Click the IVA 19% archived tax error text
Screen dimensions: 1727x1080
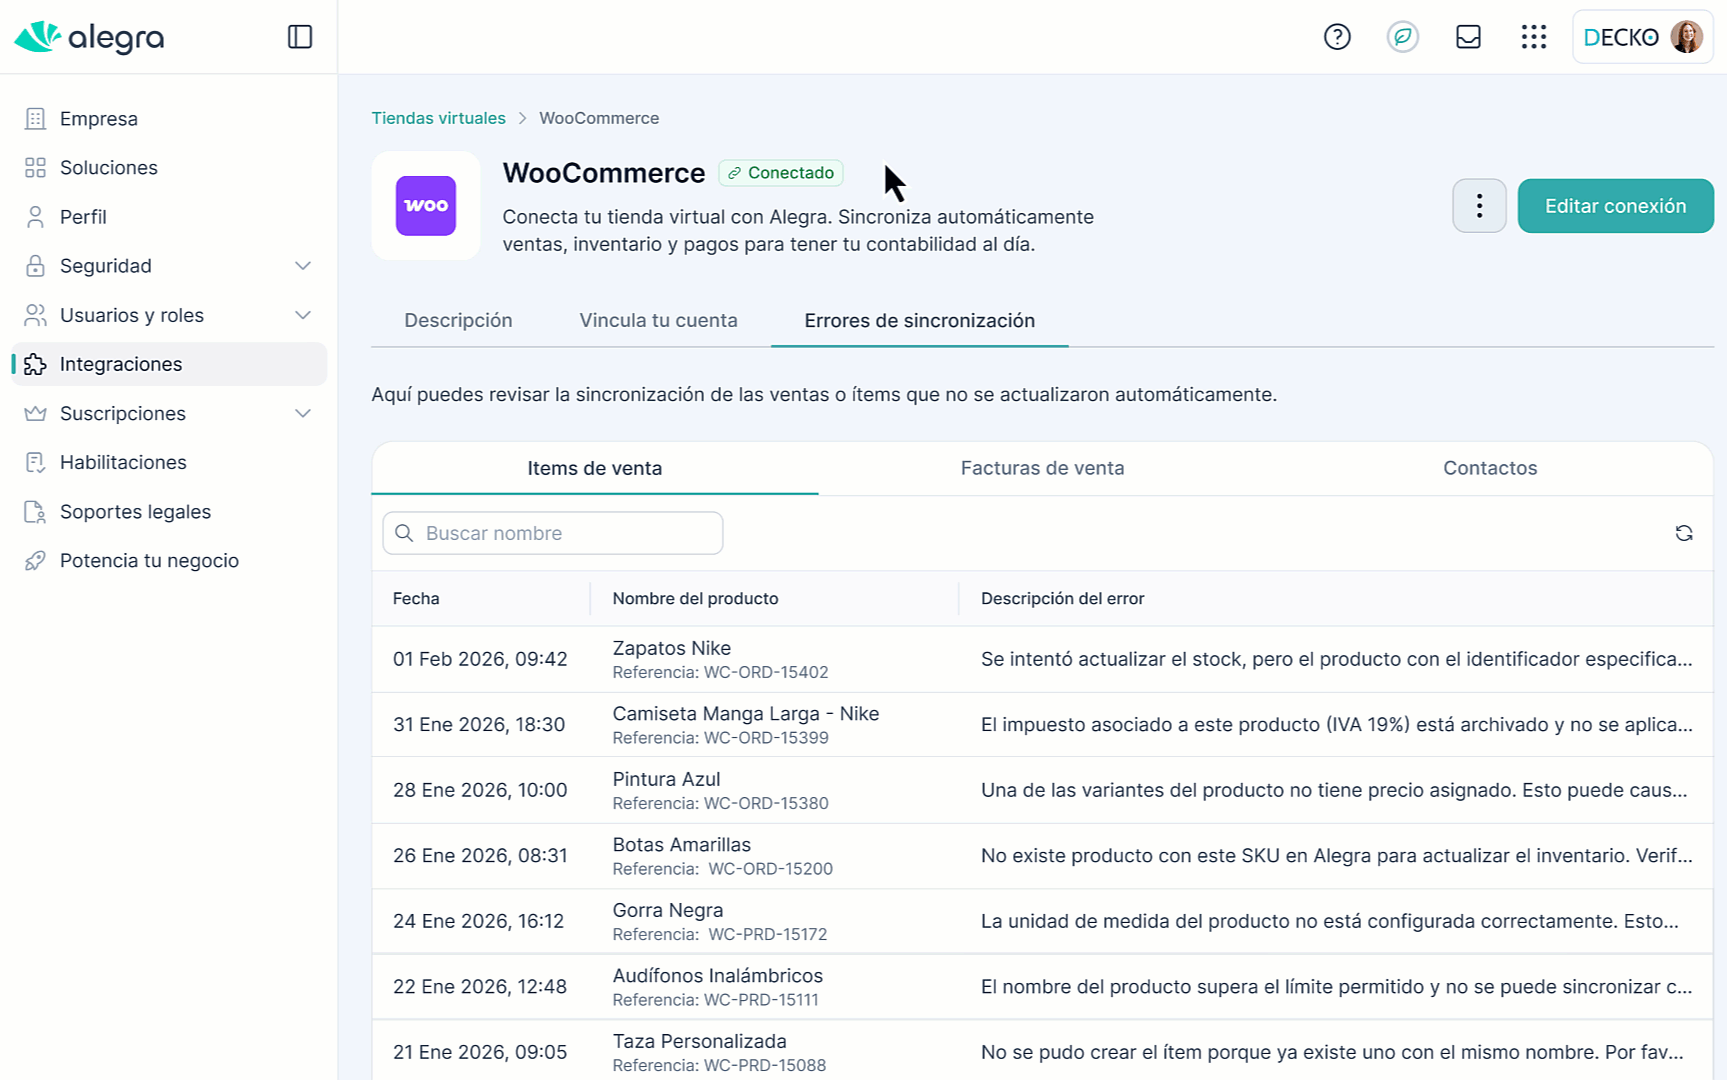[x=1336, y=725]
